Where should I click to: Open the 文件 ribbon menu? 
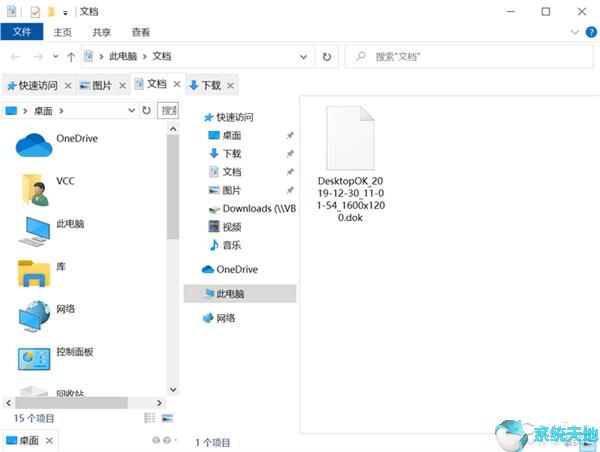(x=22, y=31)
